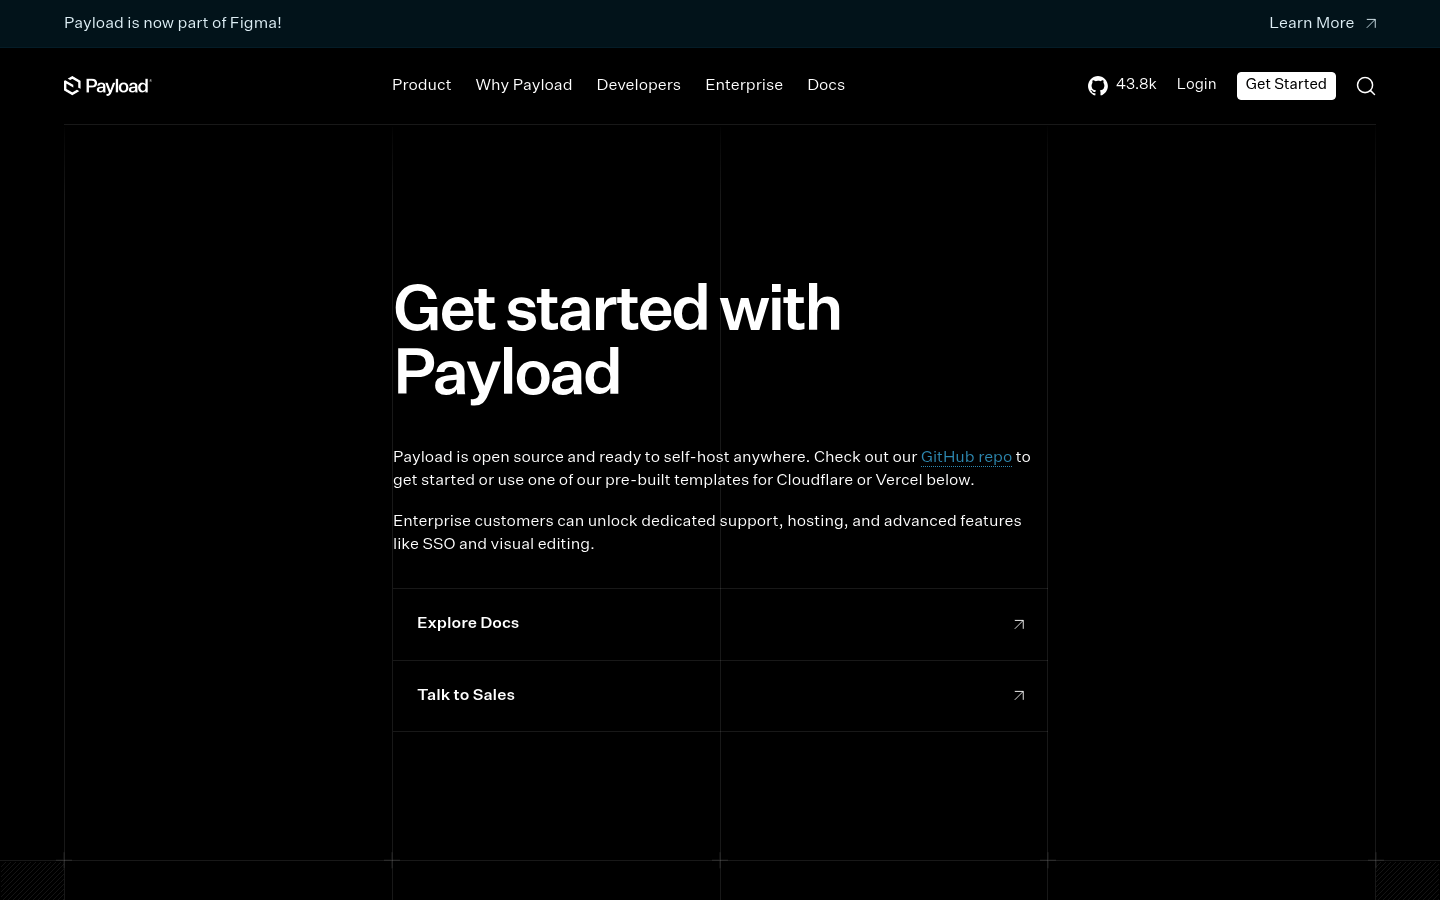Click the Get Started button
The height and width of the screenshot is (900, 1440).
coord(1286,86)
